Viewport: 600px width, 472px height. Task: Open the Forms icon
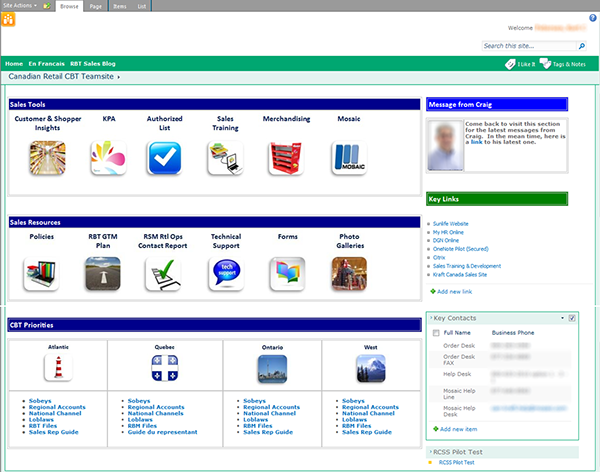pos(287,274)
